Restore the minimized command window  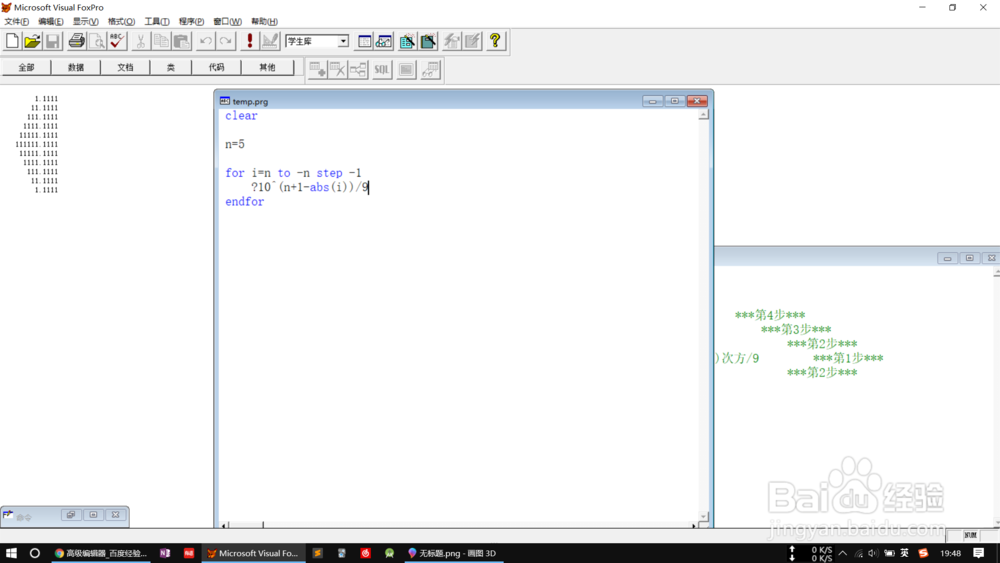point(71,515)
